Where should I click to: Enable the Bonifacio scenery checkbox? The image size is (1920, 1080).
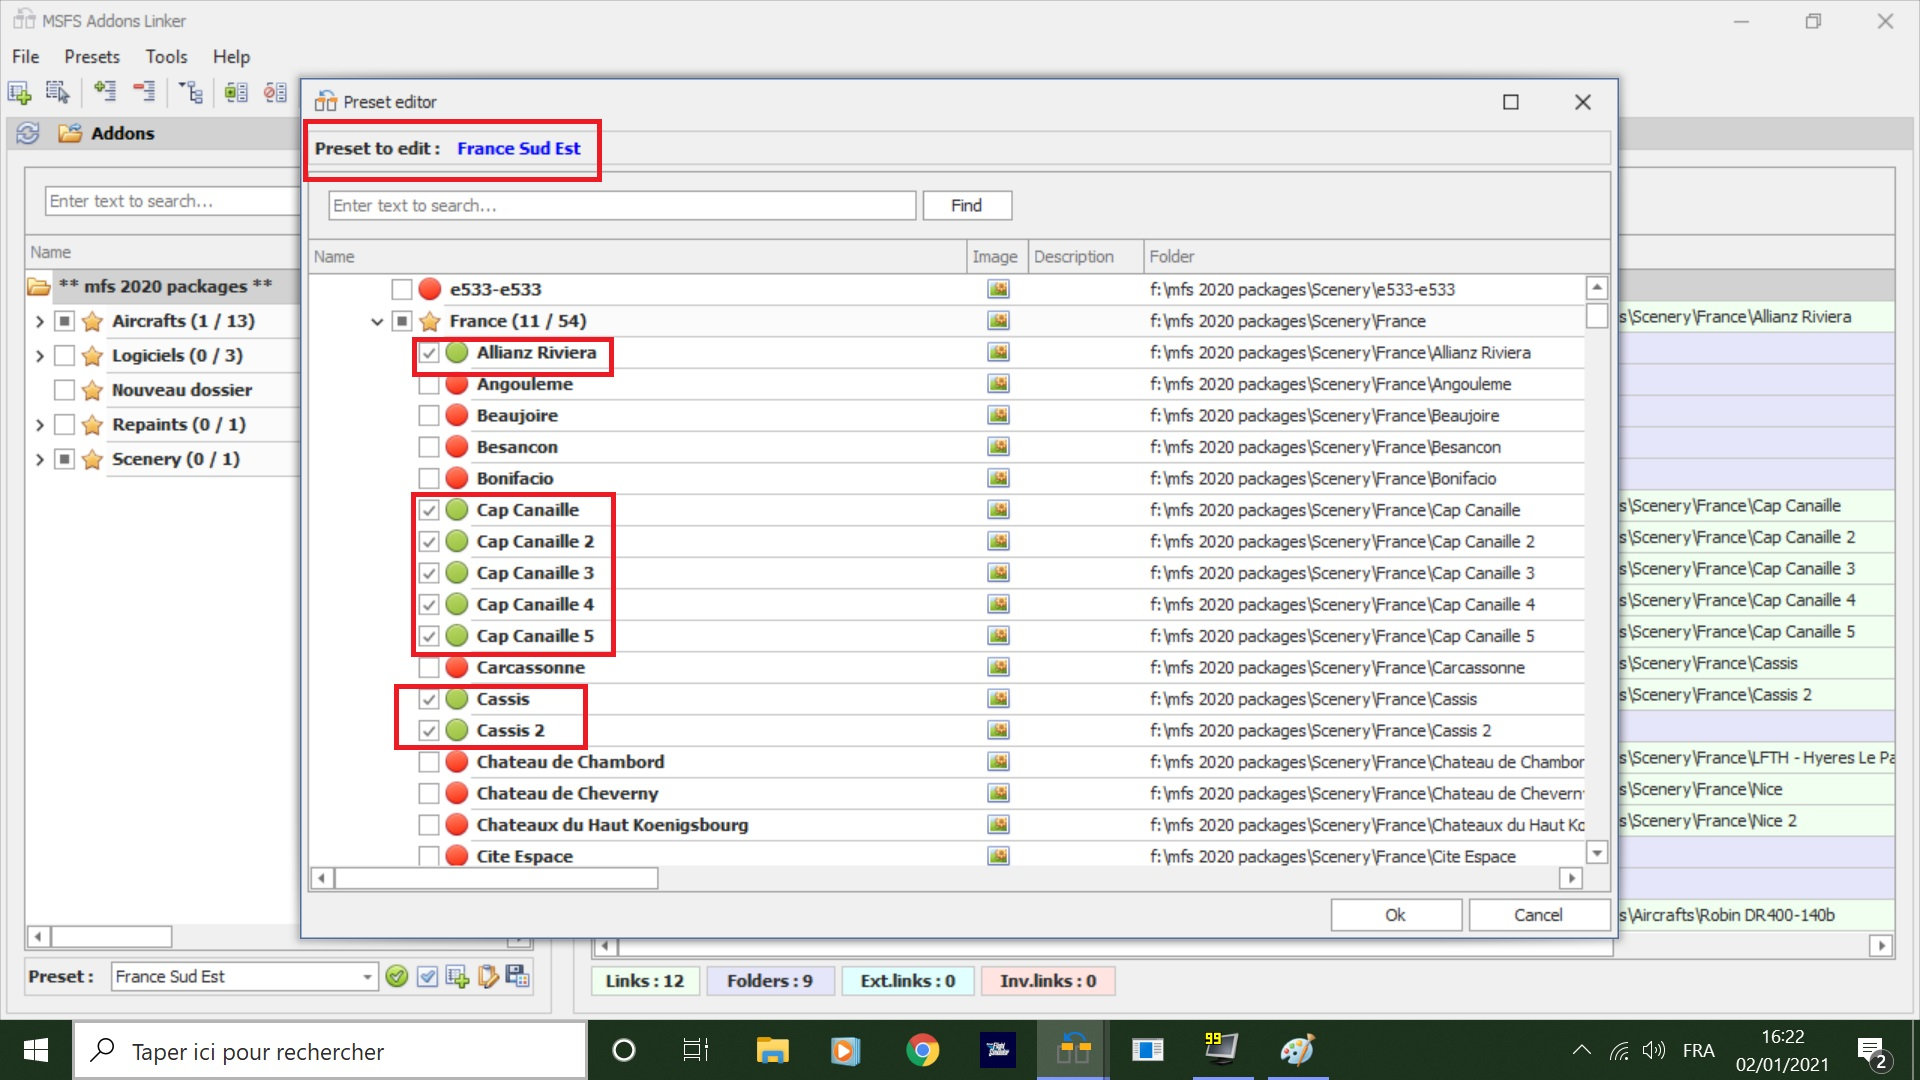coord(429,478)
